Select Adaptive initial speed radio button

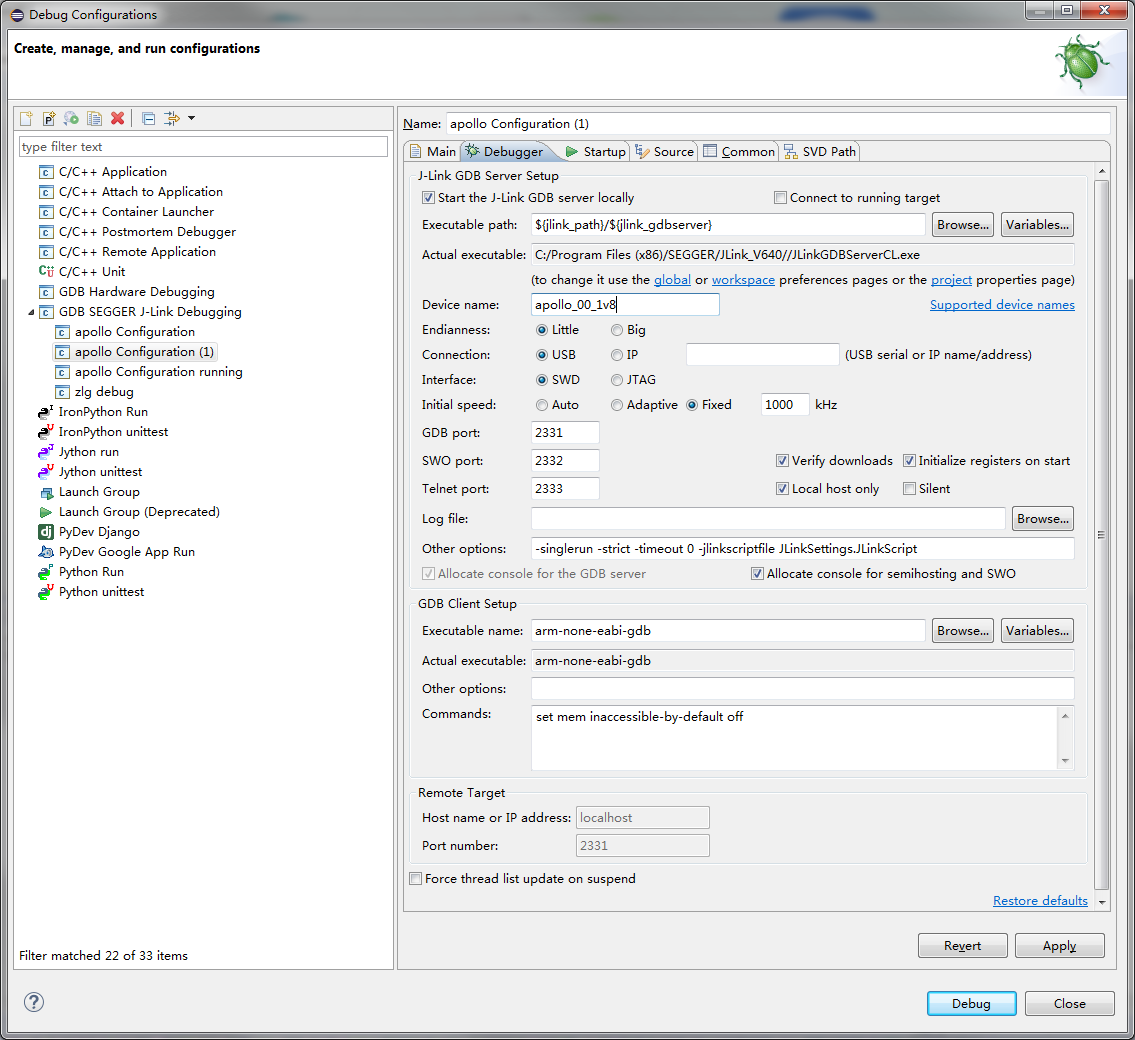point(617,405)
